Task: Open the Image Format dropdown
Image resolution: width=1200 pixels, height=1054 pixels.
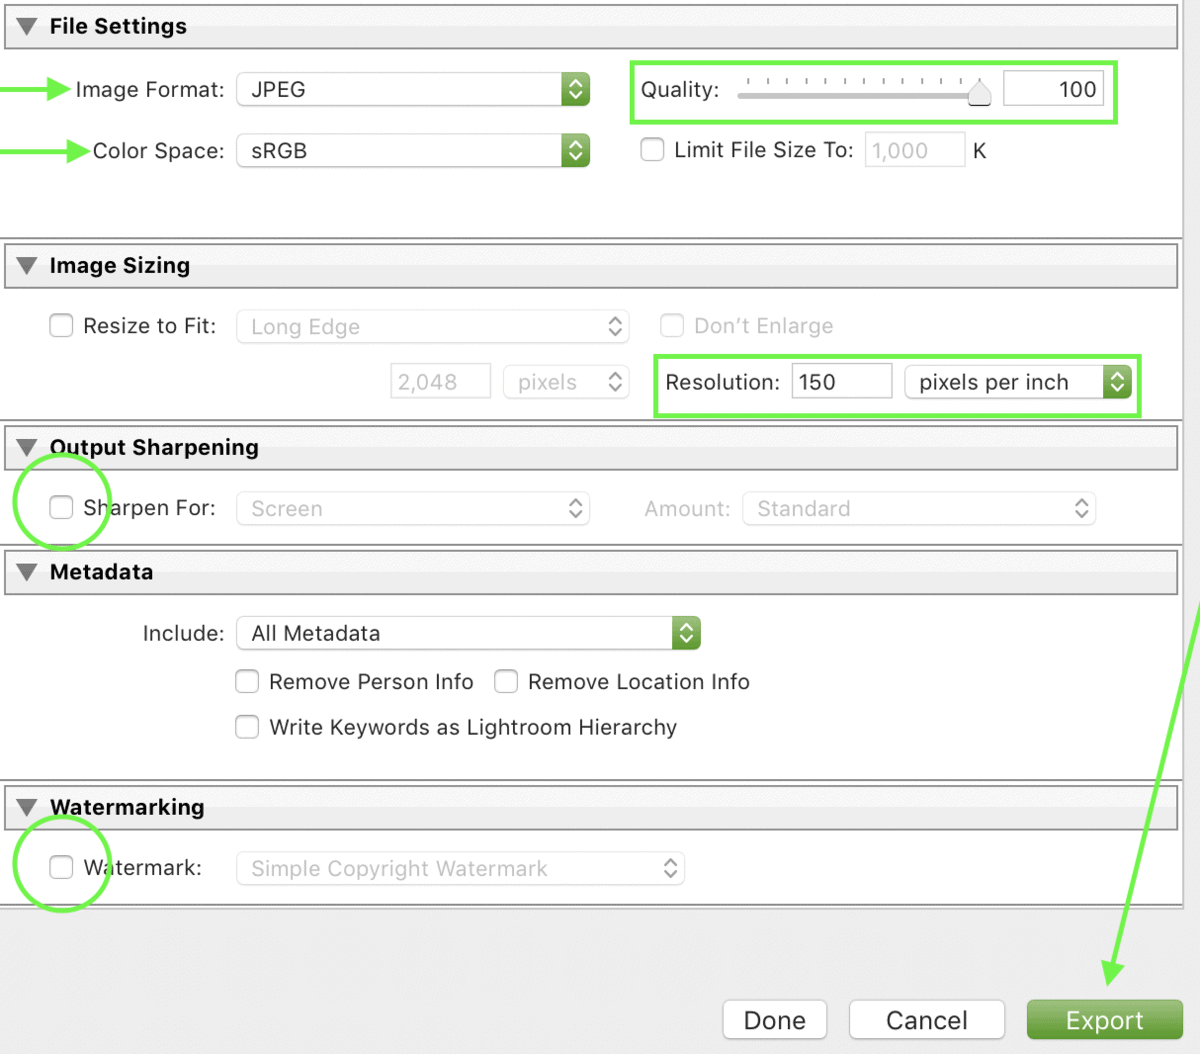Action: [x=413, y=89]
